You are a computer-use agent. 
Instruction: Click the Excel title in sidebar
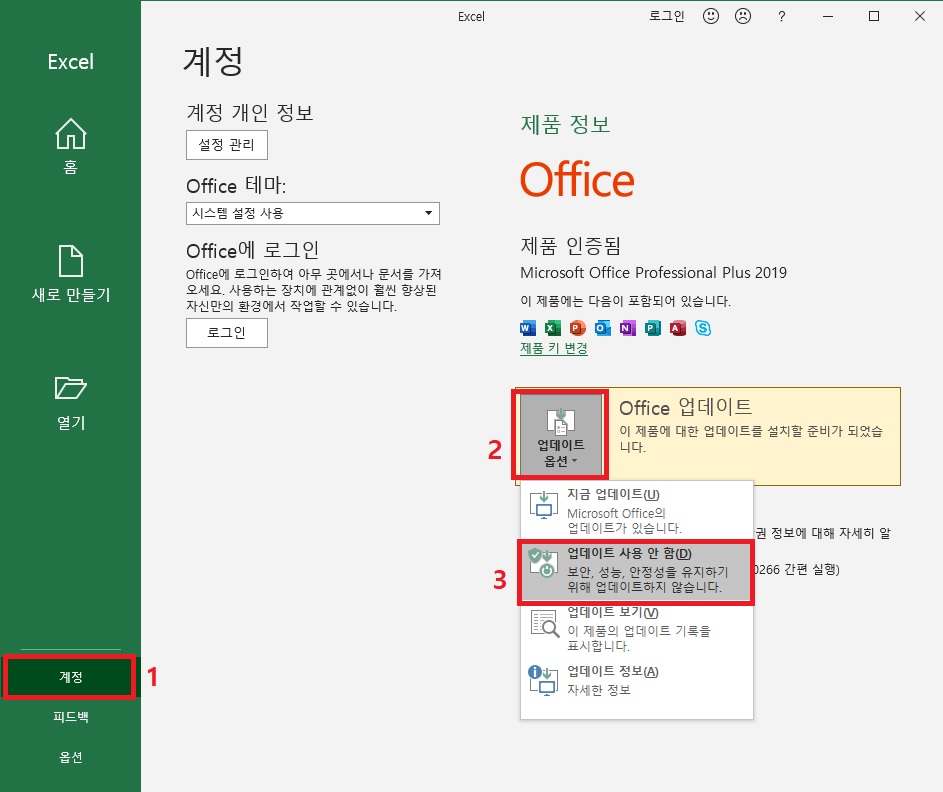click(70, 62)
